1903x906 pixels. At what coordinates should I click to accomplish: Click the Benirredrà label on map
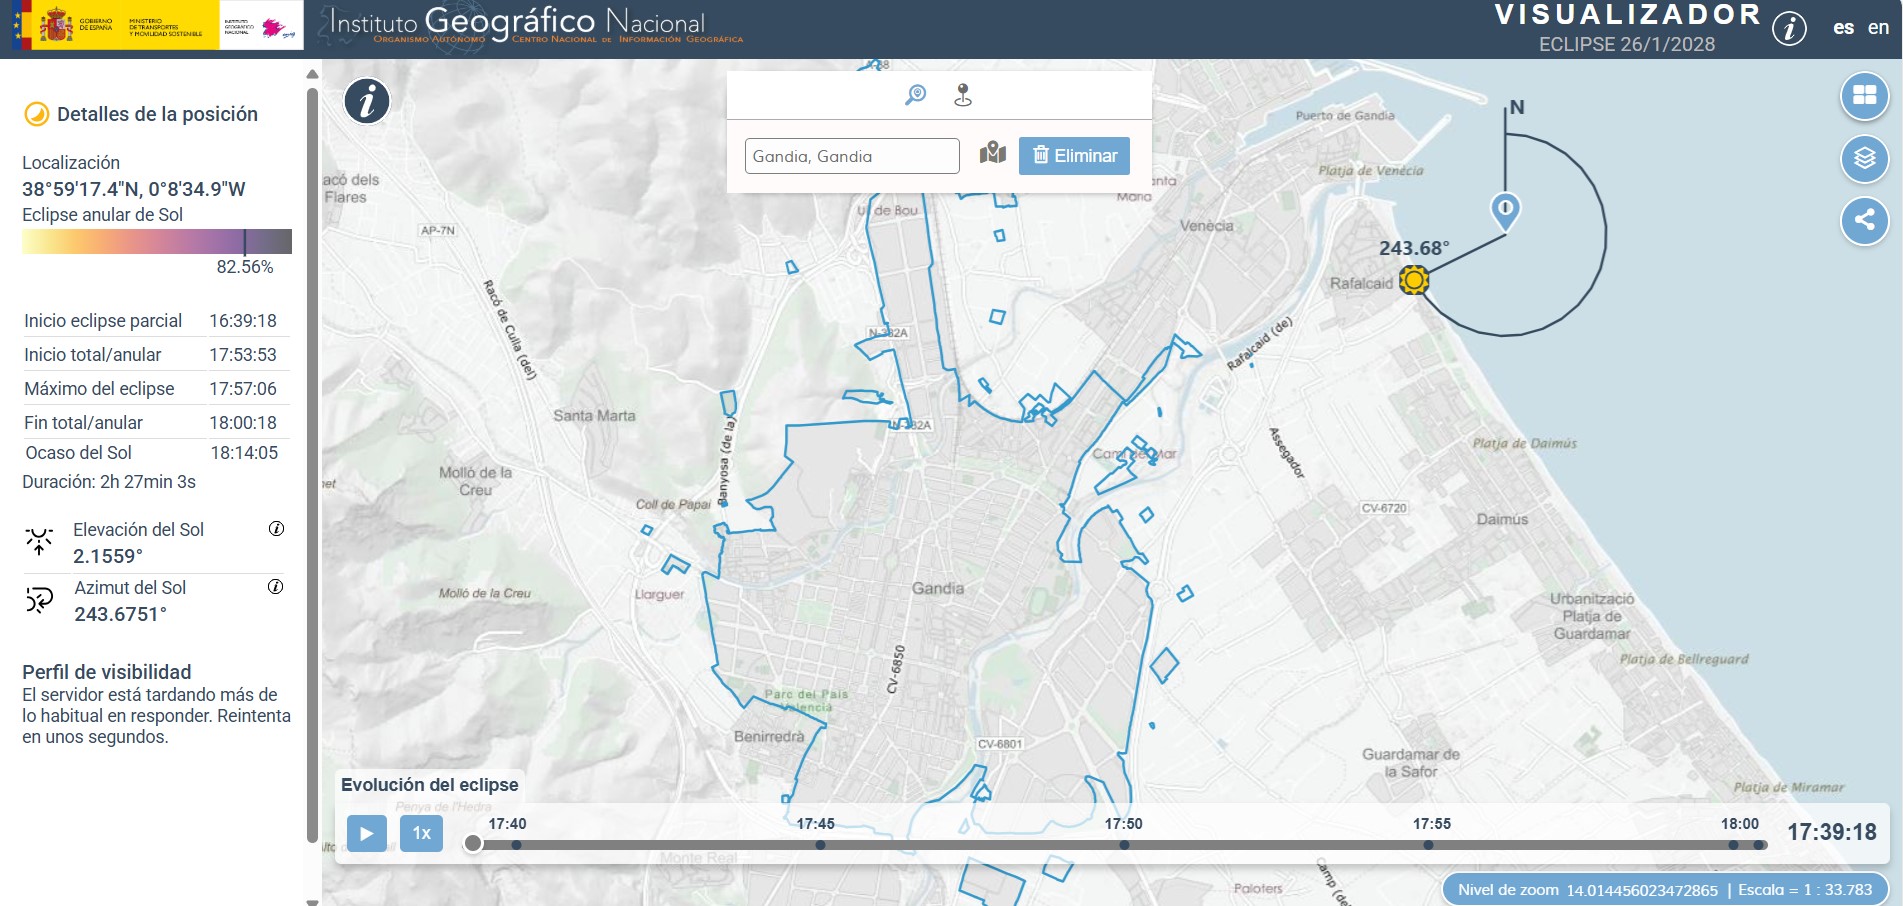(x=769, y=736)
